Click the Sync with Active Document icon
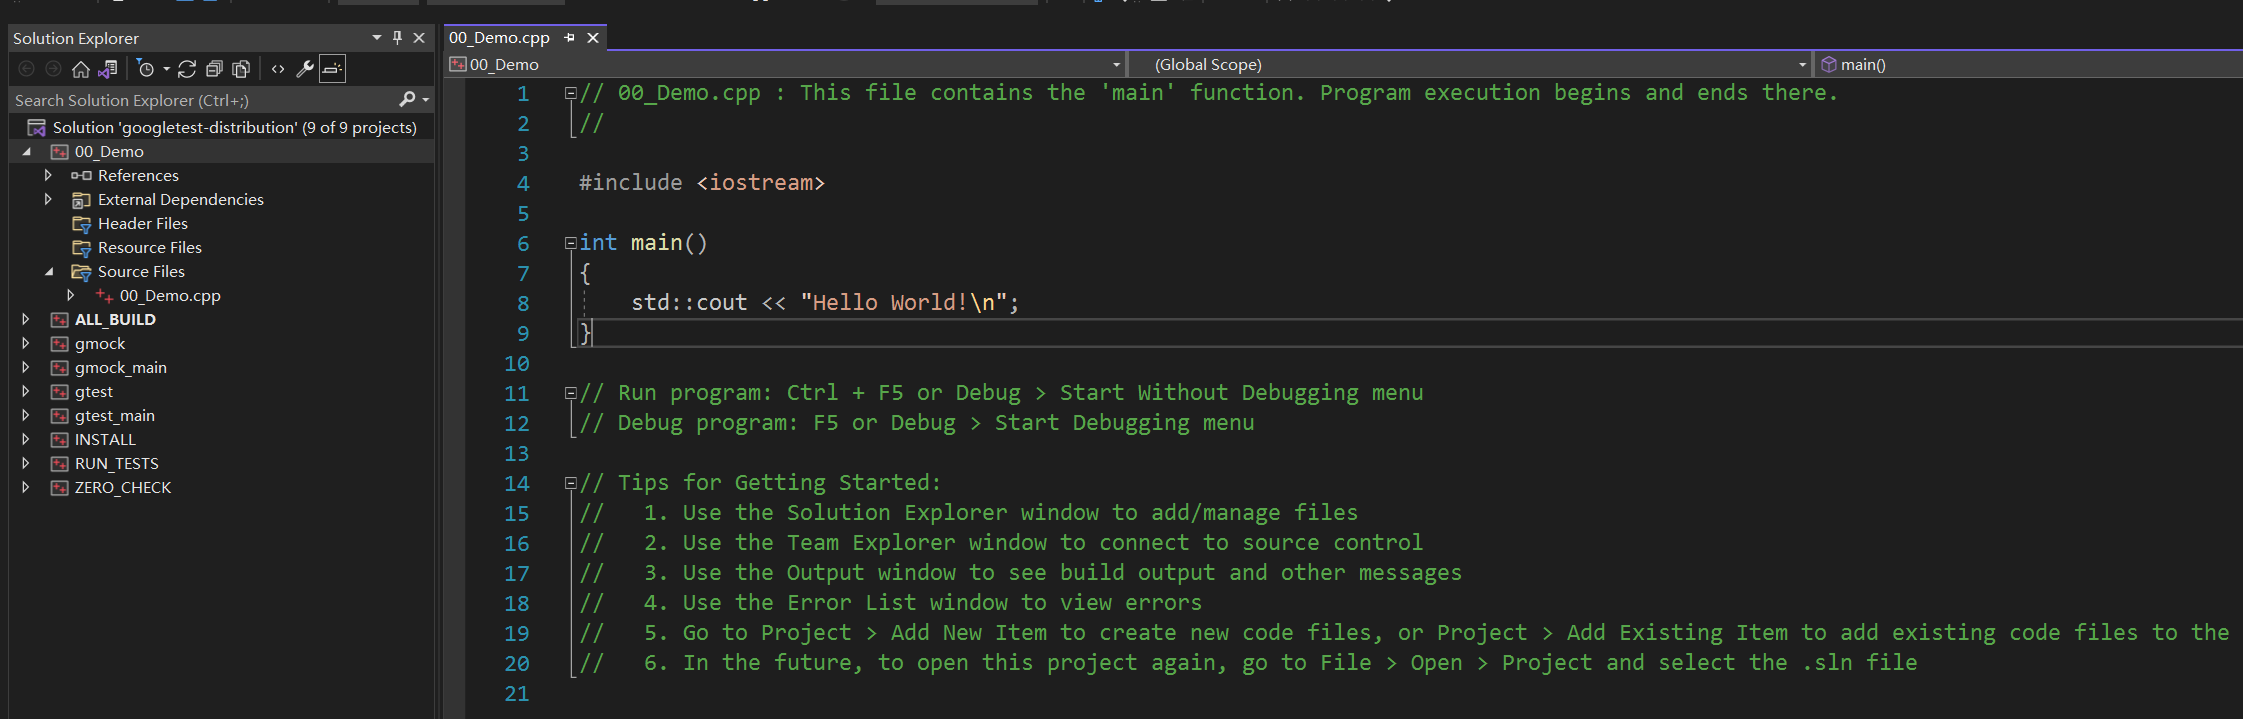 tap(187, 69)
